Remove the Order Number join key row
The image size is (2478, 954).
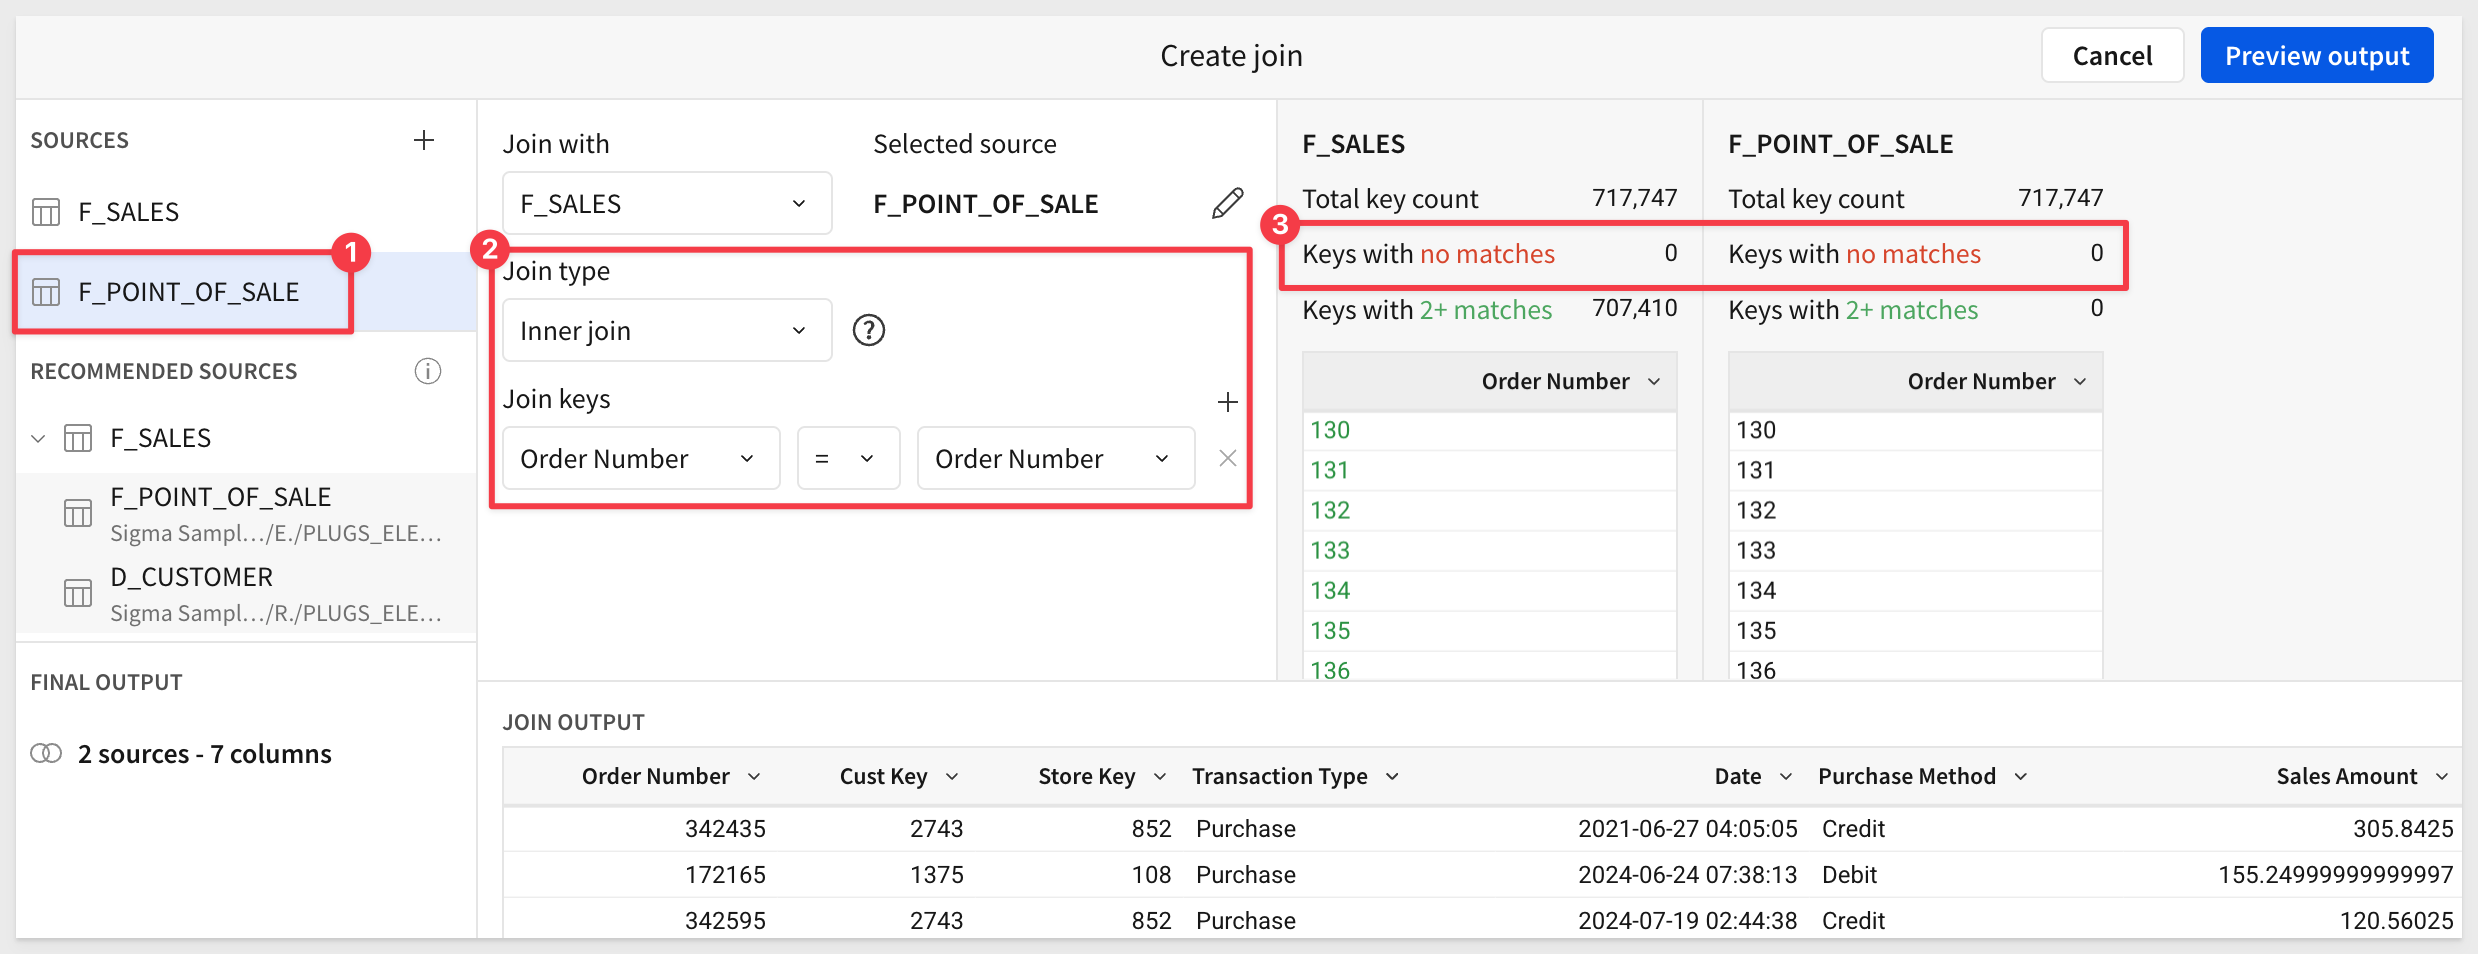pos(1227,458)
